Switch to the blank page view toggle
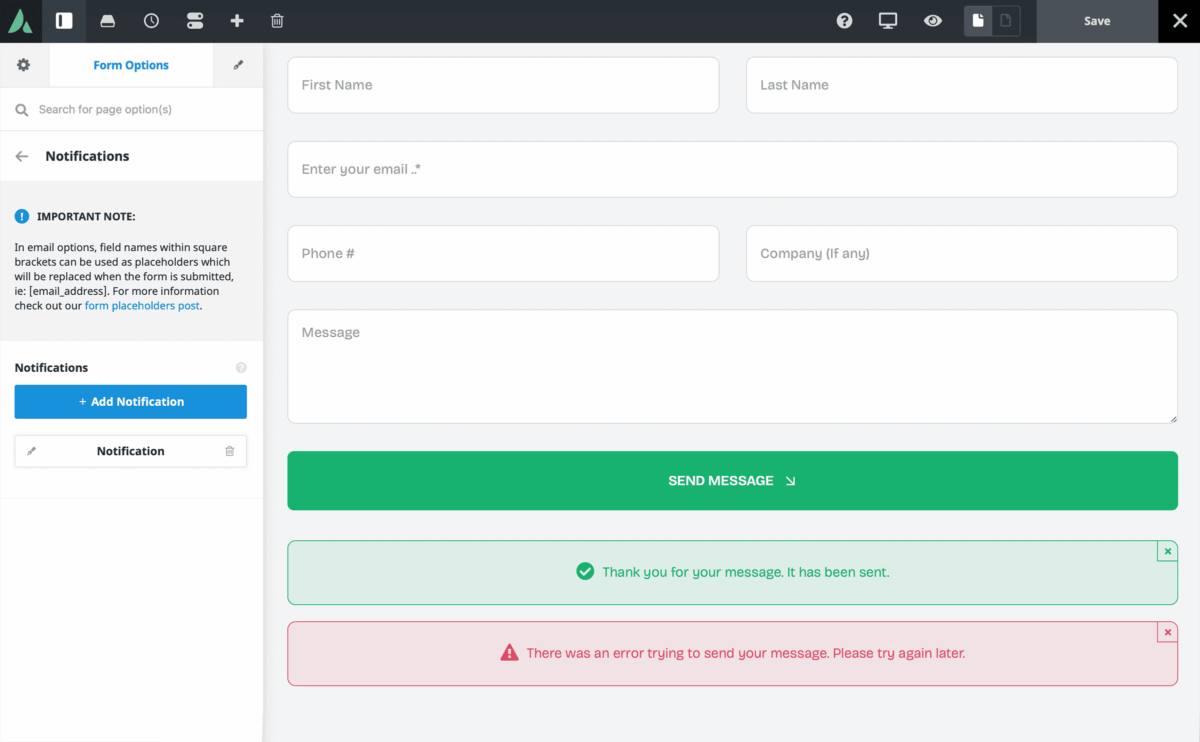This screenshot has width=1200, height=742. (1005, 21)
